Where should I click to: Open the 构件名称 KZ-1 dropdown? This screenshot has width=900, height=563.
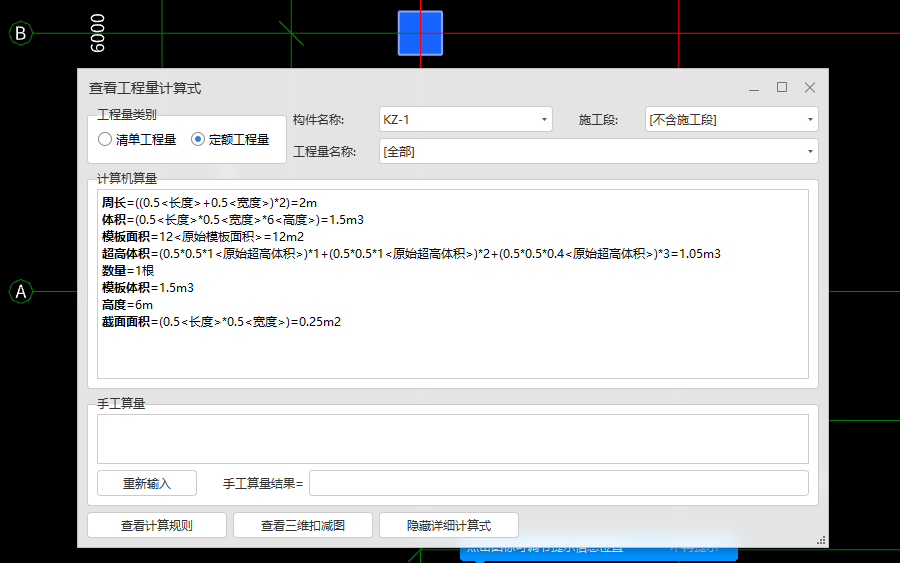pyautogui.click(x=465, y=119)
